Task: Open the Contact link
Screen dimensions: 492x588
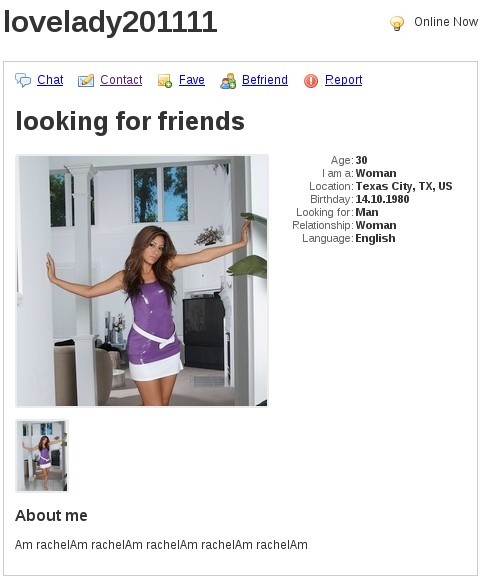Action: click(x=121, y=80)
